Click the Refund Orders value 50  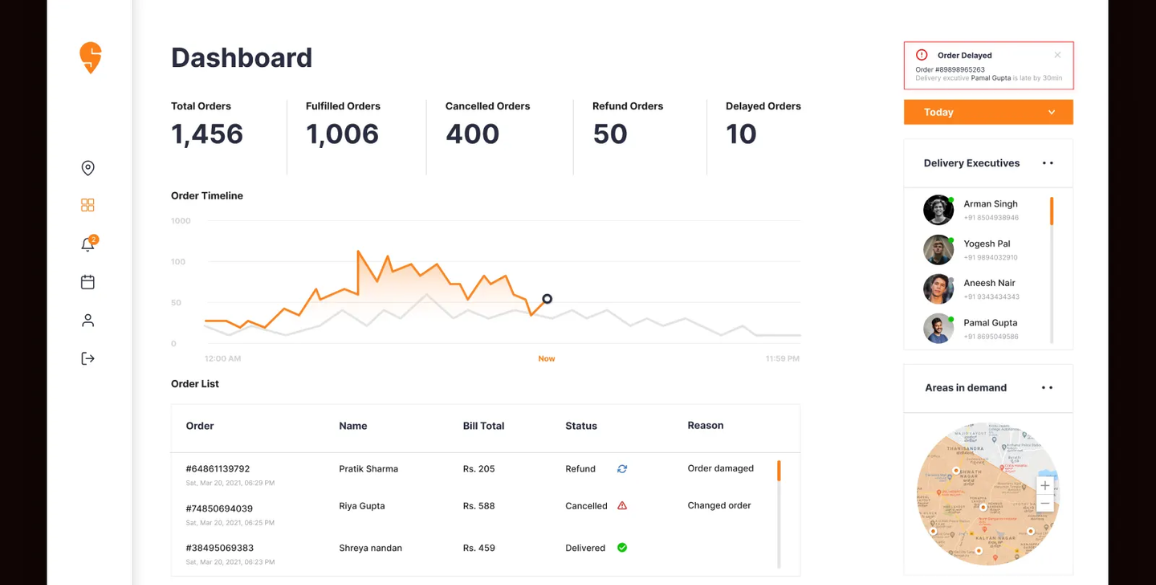610,134
